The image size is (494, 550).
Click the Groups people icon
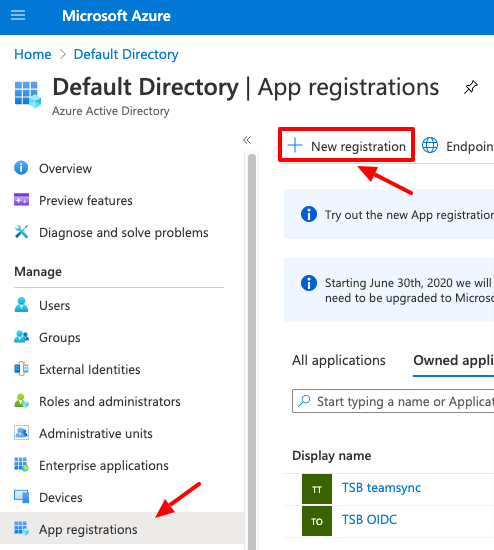pyautogui.click(x=21, y=337)
